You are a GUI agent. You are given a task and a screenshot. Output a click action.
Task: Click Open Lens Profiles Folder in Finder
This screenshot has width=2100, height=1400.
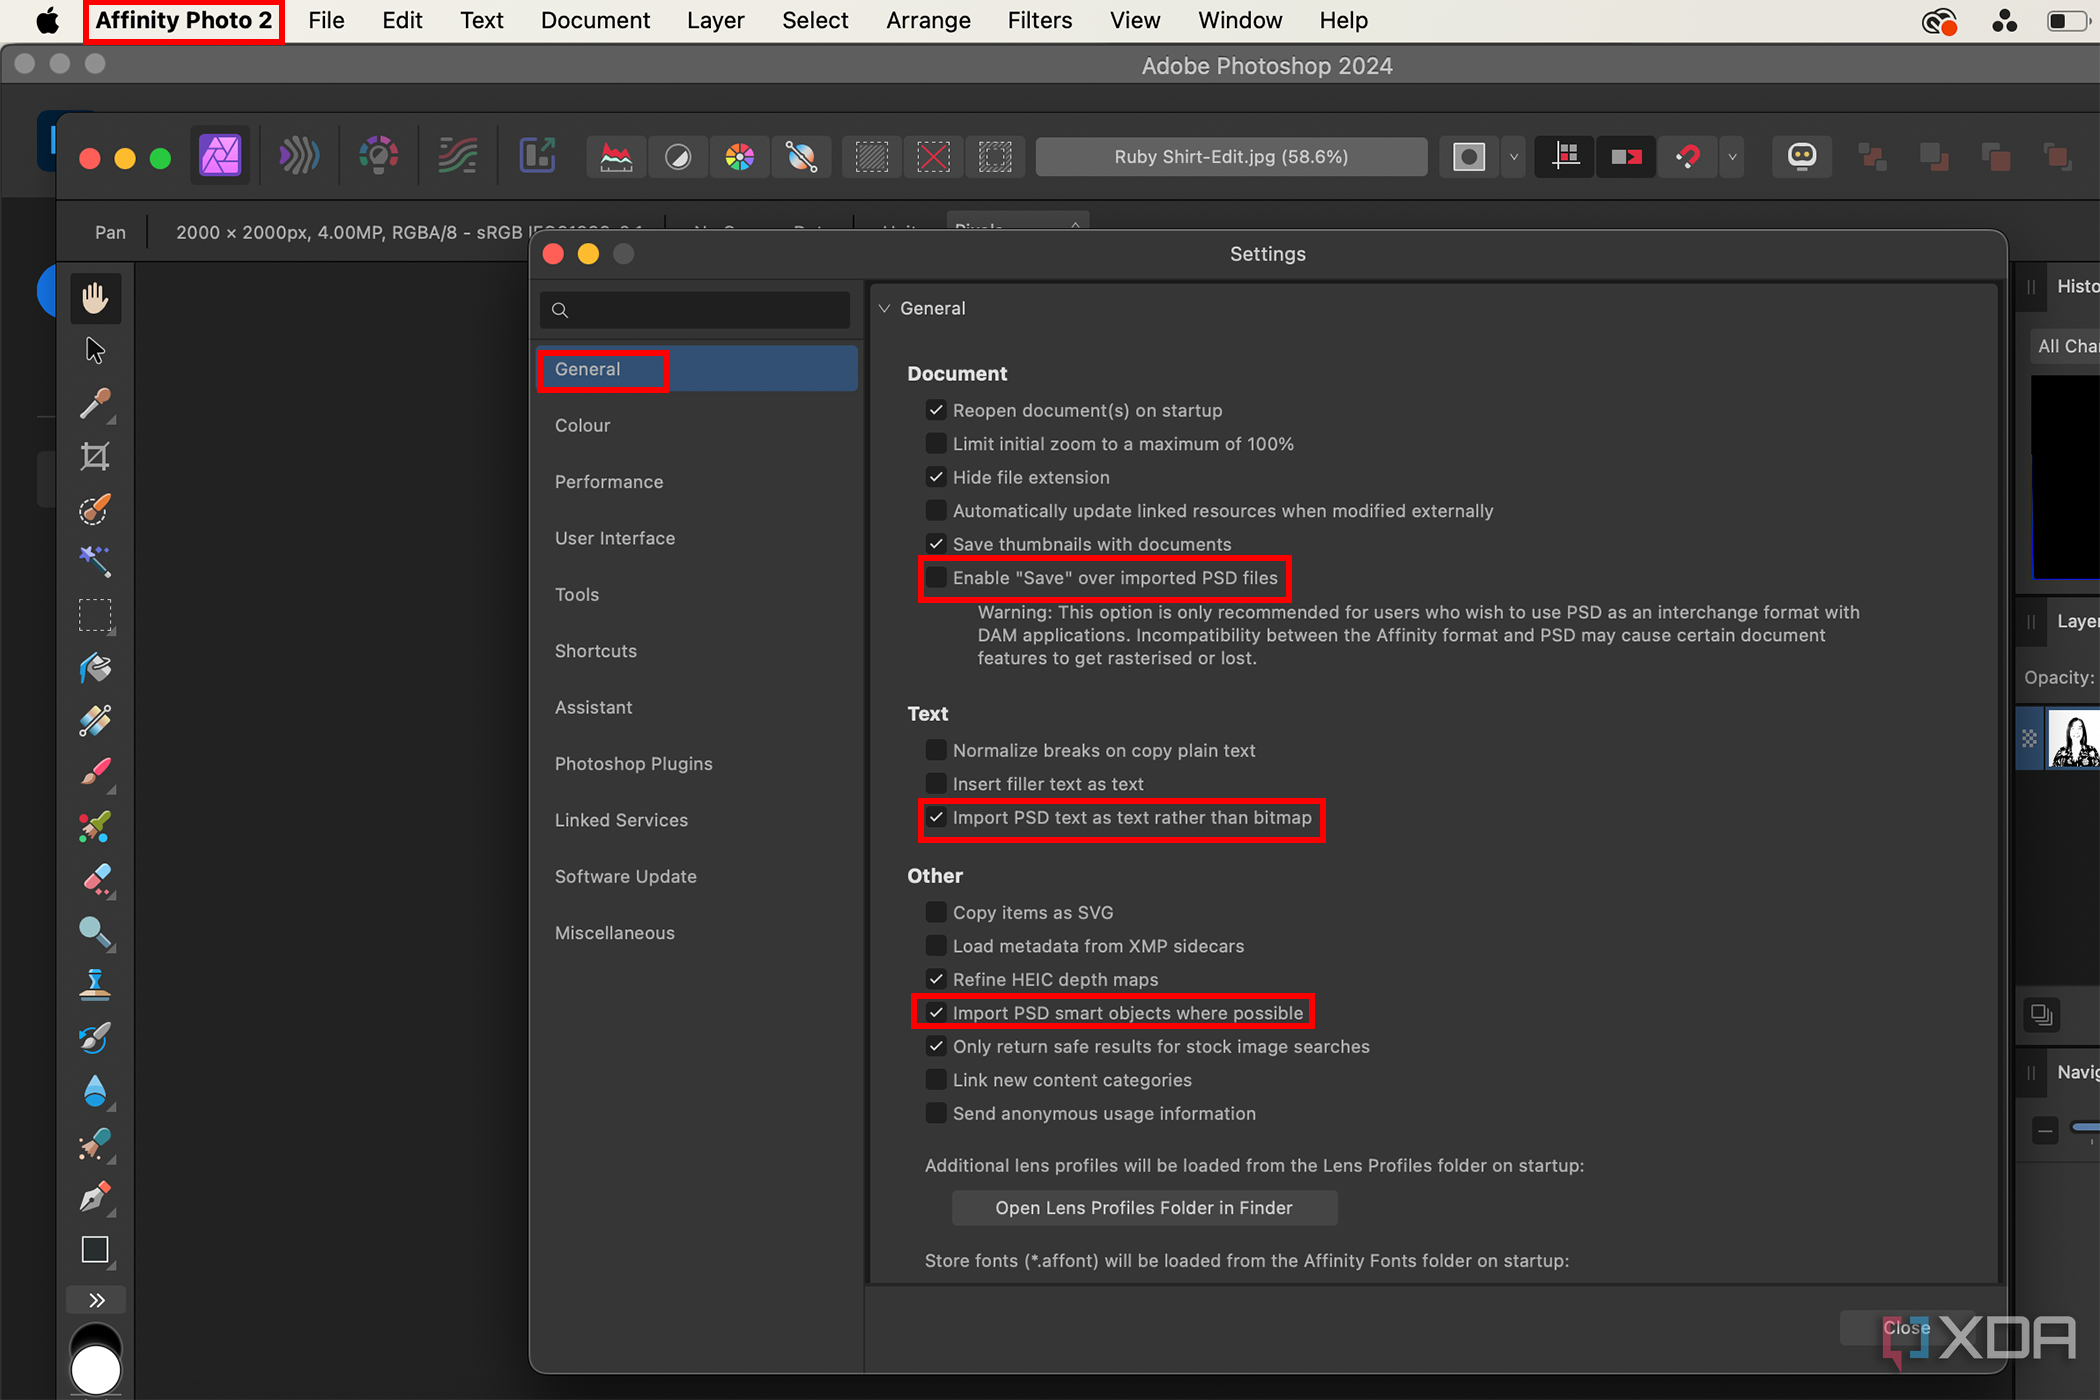(x=1144, y=1207)
